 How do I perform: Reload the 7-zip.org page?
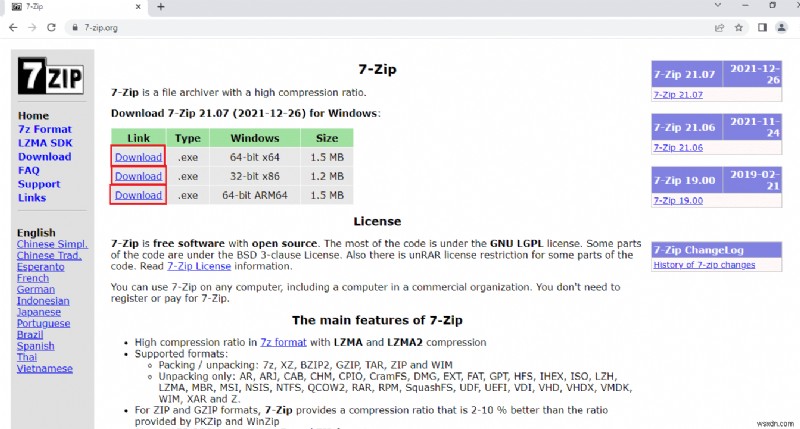coord(51,28)
